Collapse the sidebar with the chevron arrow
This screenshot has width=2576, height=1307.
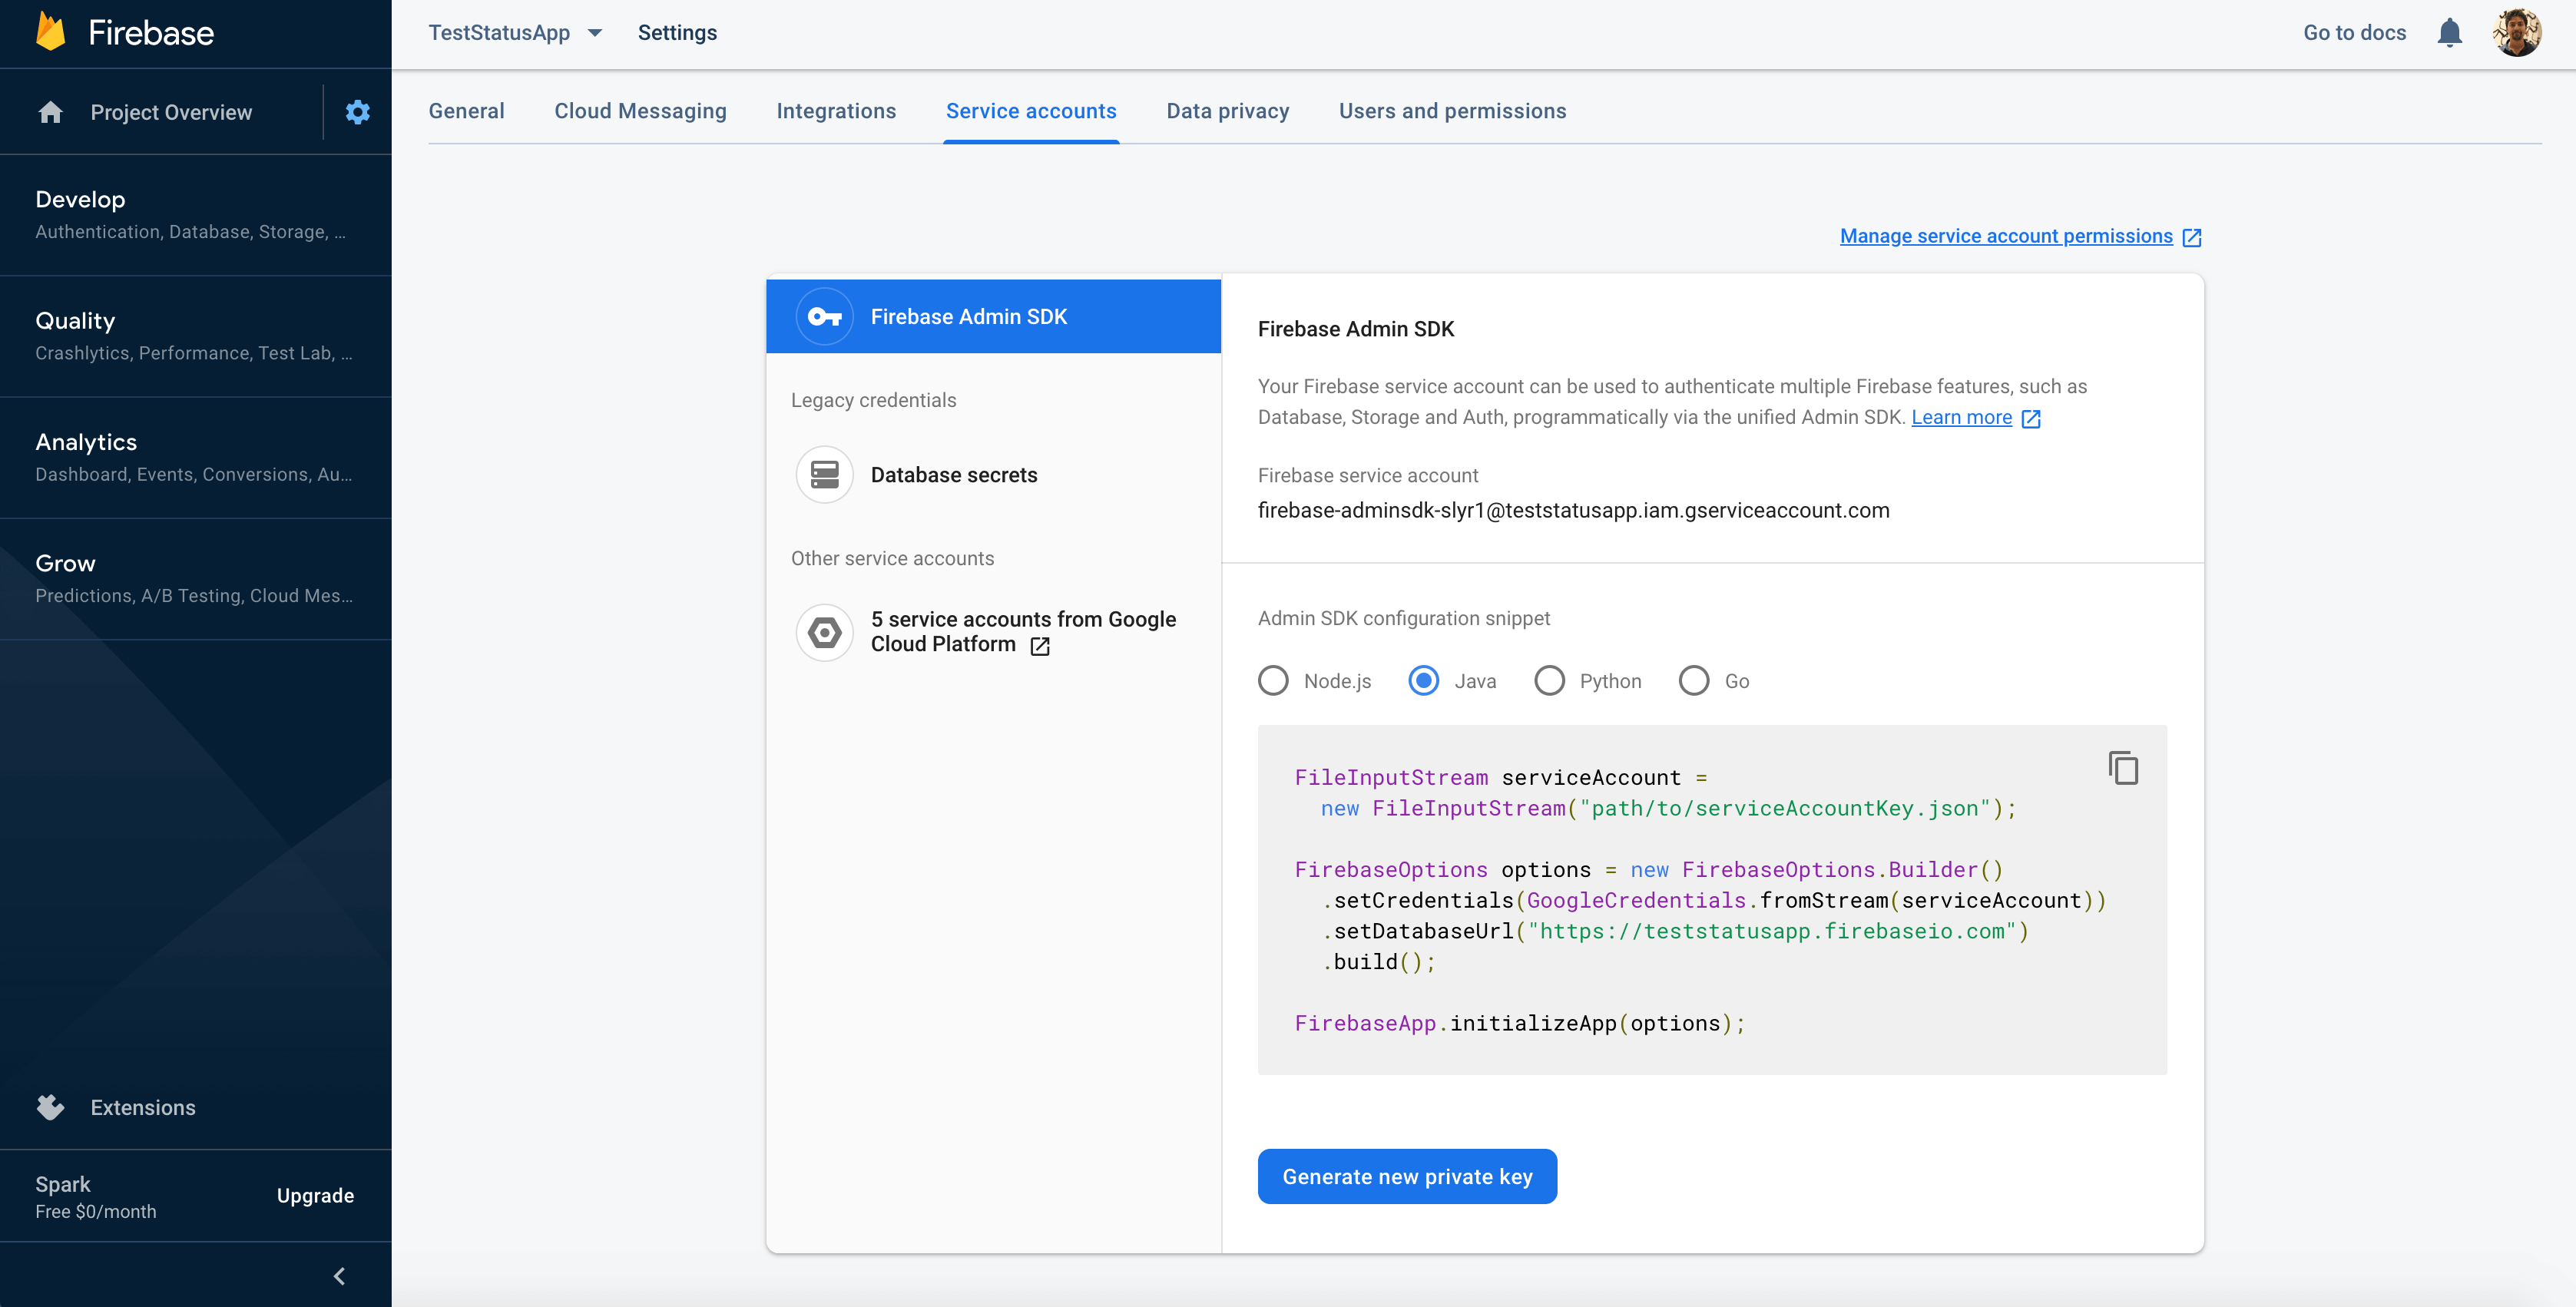339,1276
